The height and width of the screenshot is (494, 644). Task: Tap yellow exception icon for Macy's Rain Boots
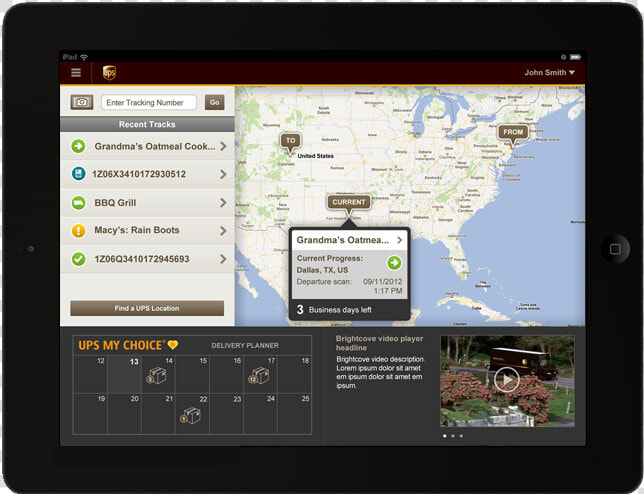pos(78,230)
